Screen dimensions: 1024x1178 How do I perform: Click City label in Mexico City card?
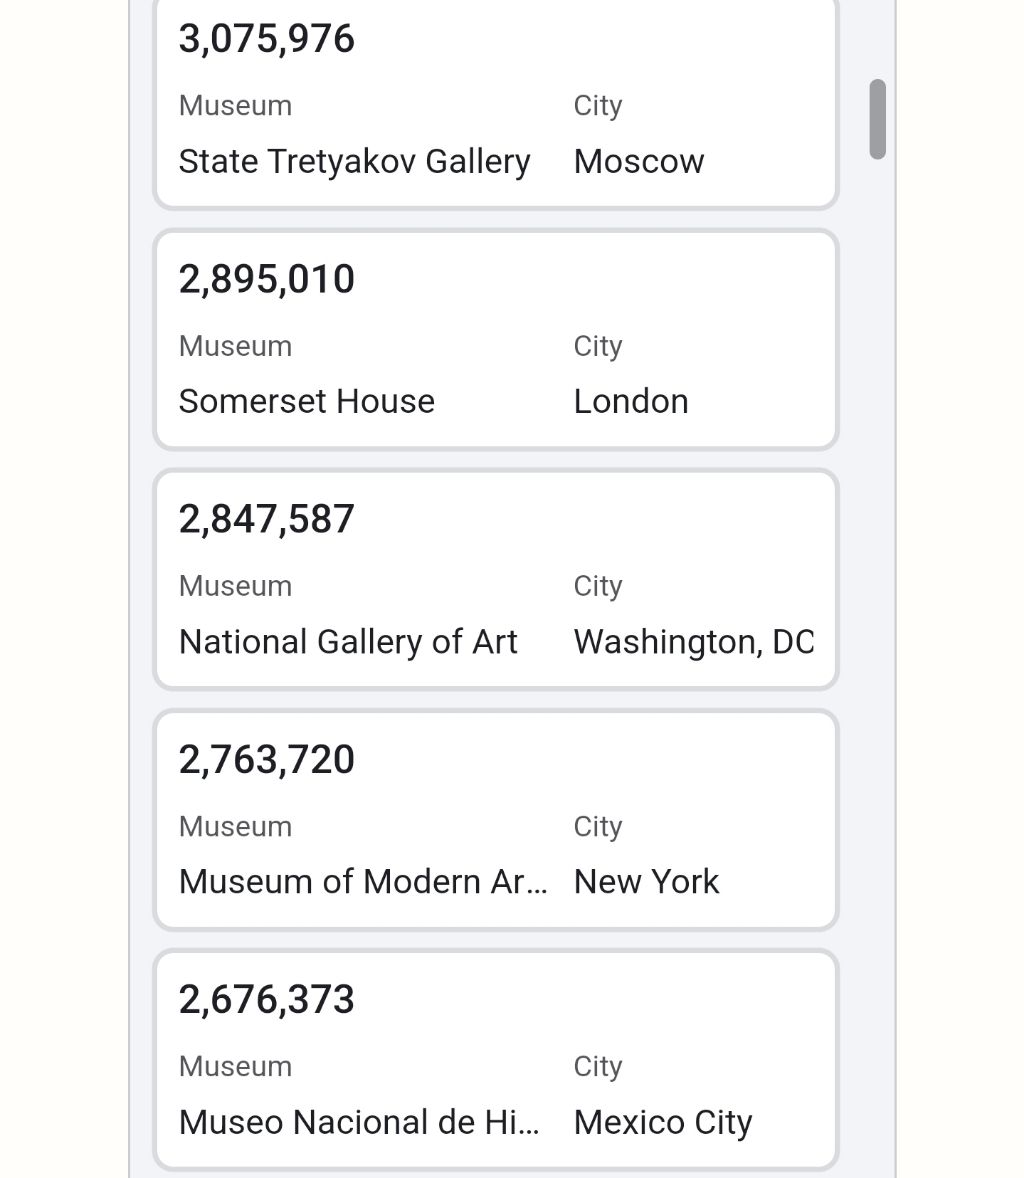[x=598, y=1067]
